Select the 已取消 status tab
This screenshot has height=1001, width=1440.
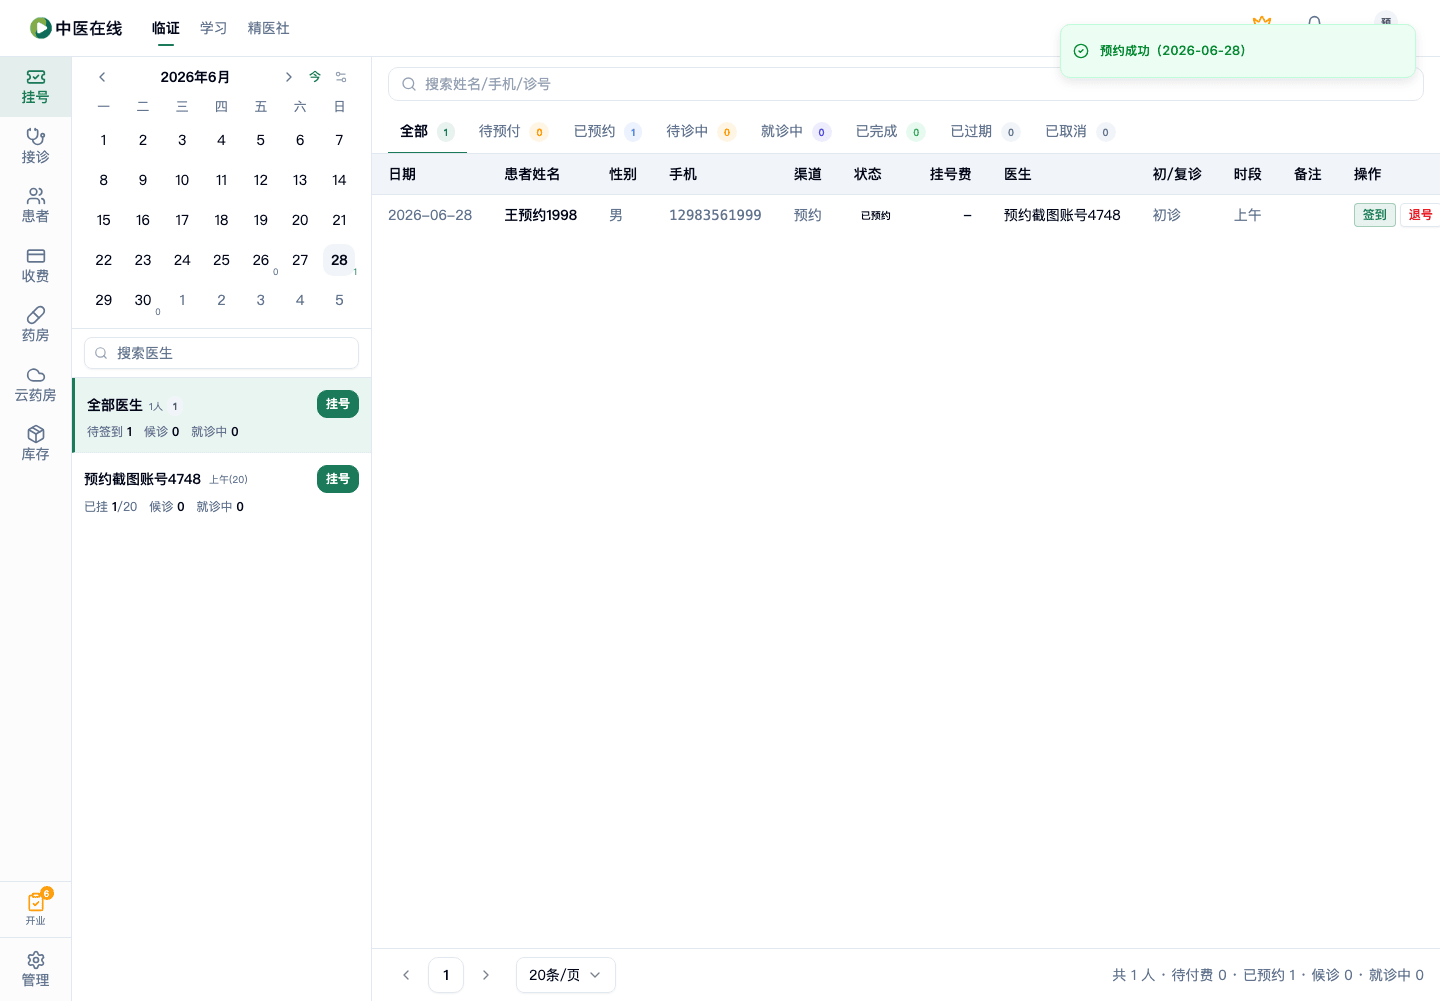[1080, 131]
